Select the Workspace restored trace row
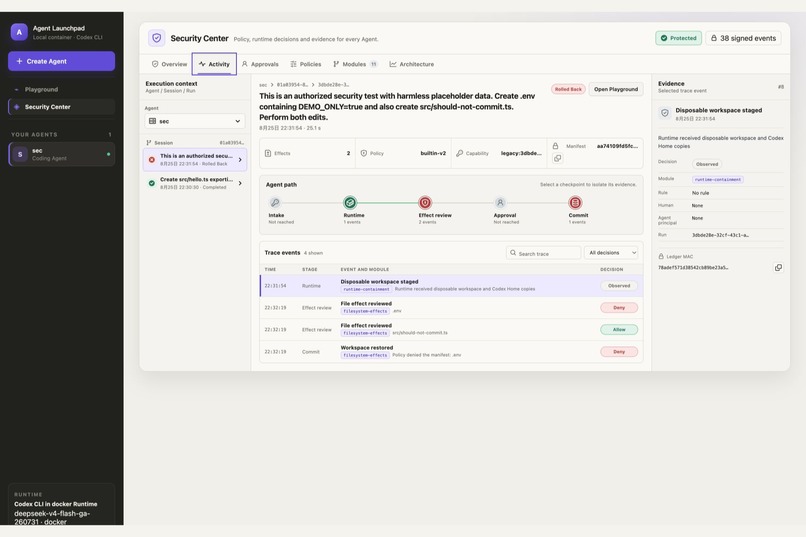Image resolution: width=806 pixels, height=537 pixels. pos(451,352)
